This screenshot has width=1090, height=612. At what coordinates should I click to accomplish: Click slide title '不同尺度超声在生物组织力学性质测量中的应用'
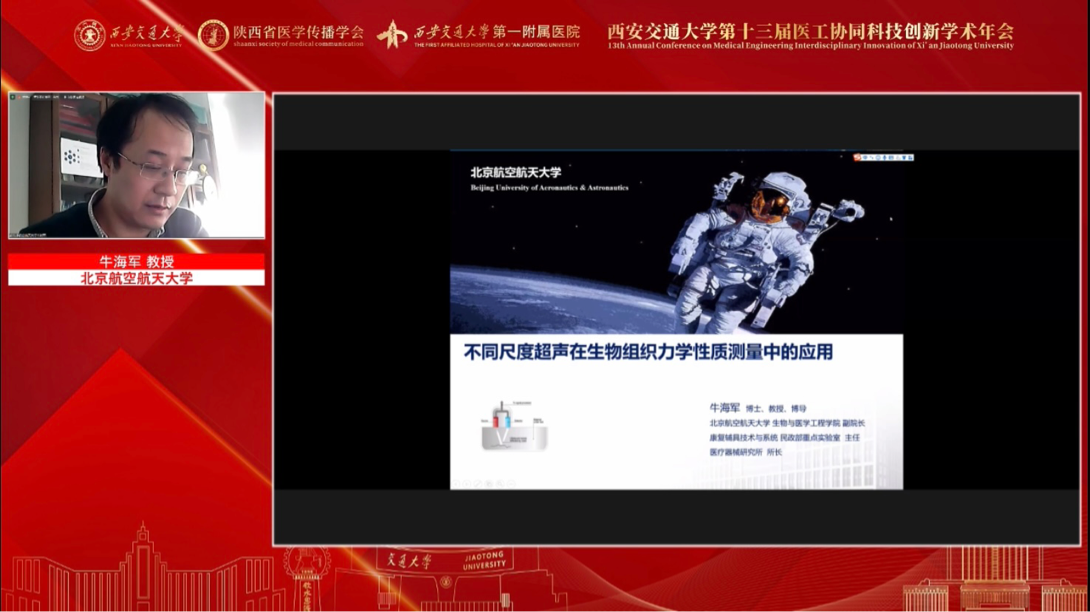[x=648, y=352]
